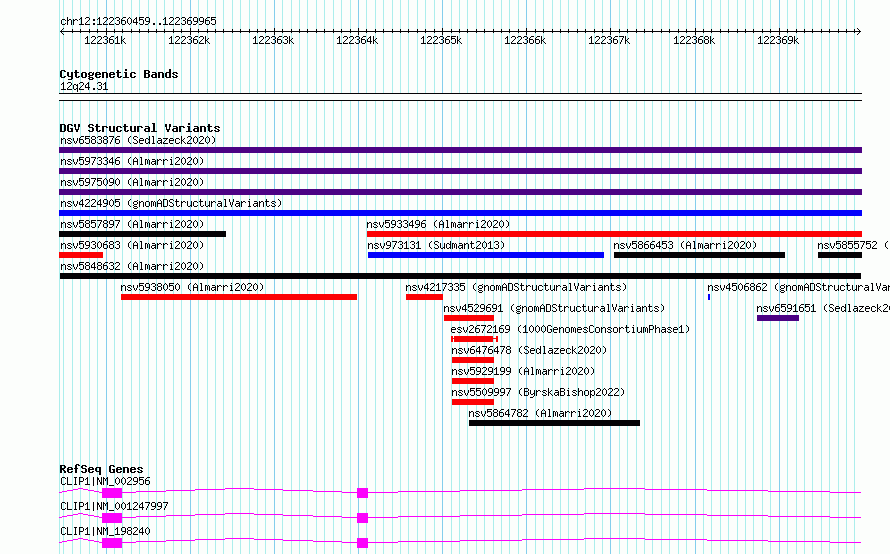The image size is (890, 554).
Task: Select the small magenta exon of CLIP1|NM_001247997
Action: 362,518
